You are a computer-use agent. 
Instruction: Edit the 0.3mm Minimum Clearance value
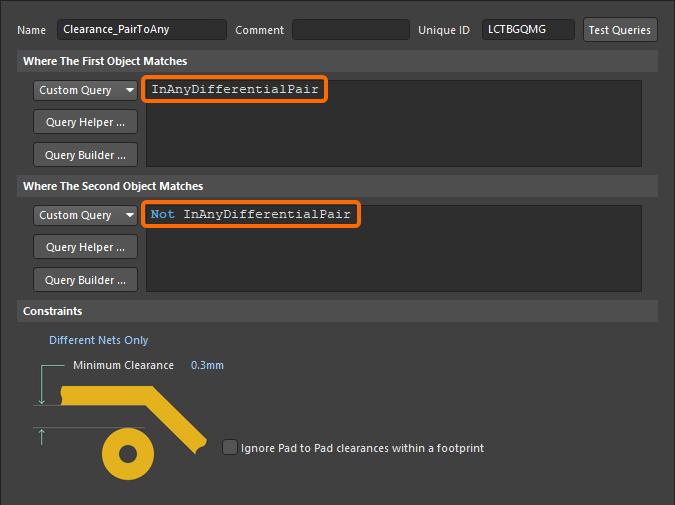[x=207, y=365]
